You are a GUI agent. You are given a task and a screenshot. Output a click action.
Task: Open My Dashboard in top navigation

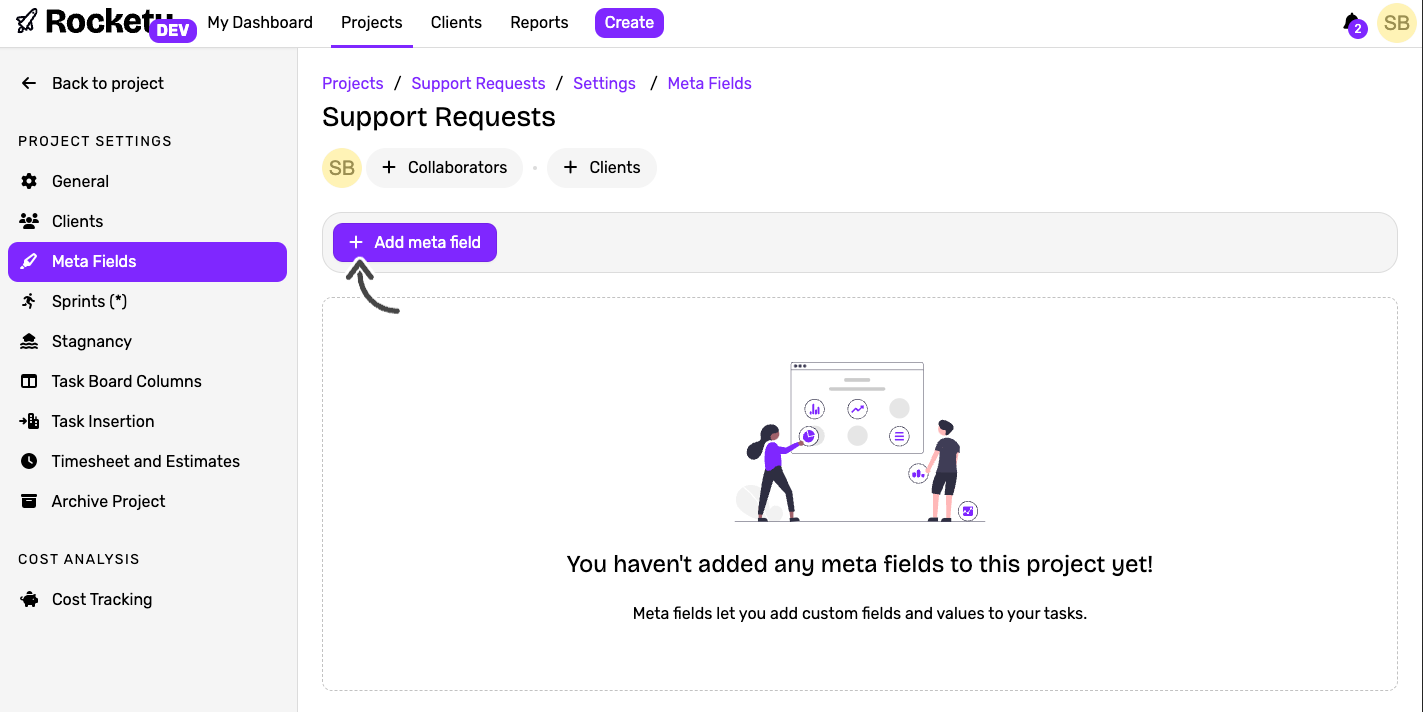click(x=260, y=22)
